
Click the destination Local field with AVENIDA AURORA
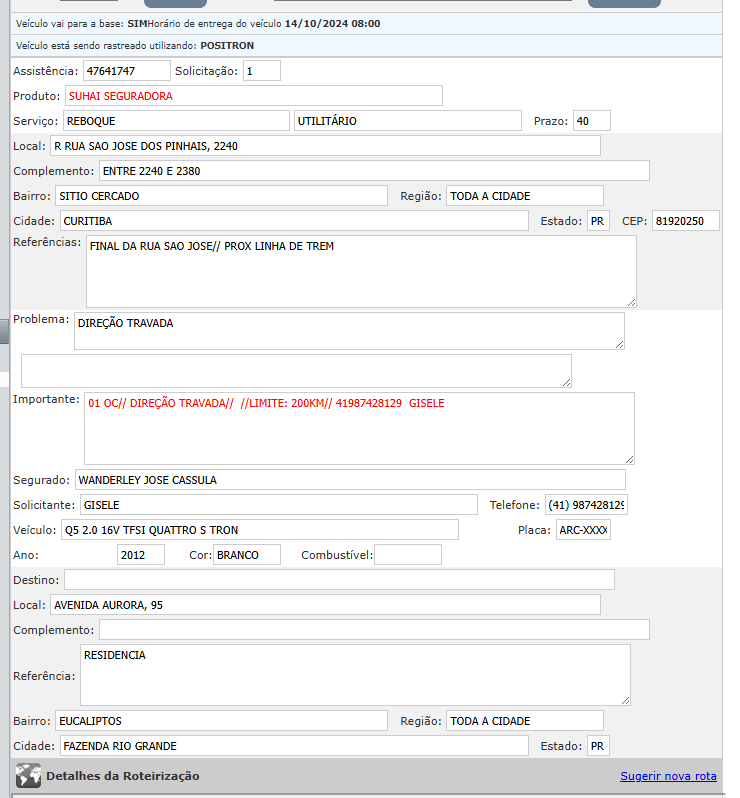(325, 605)
